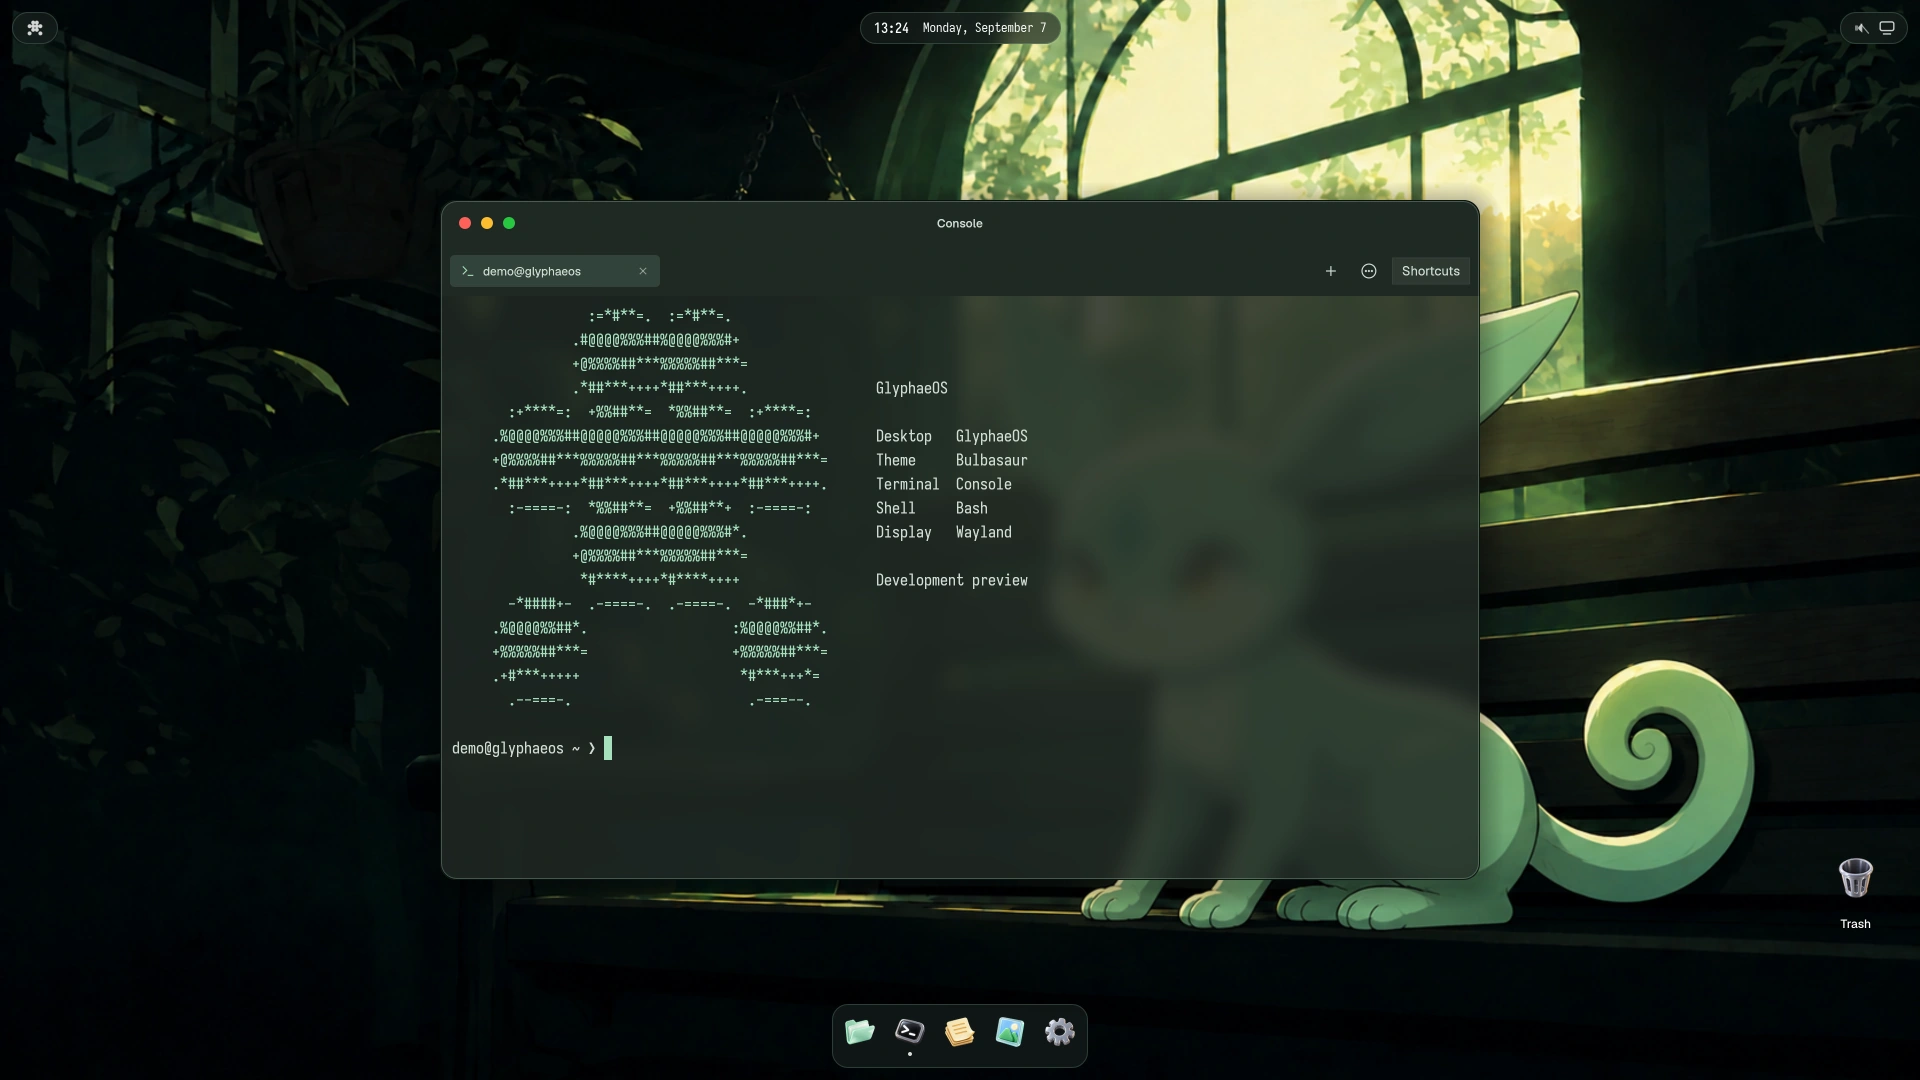
Task: Open the Console more options menu
Action: tap(1369, 271)
